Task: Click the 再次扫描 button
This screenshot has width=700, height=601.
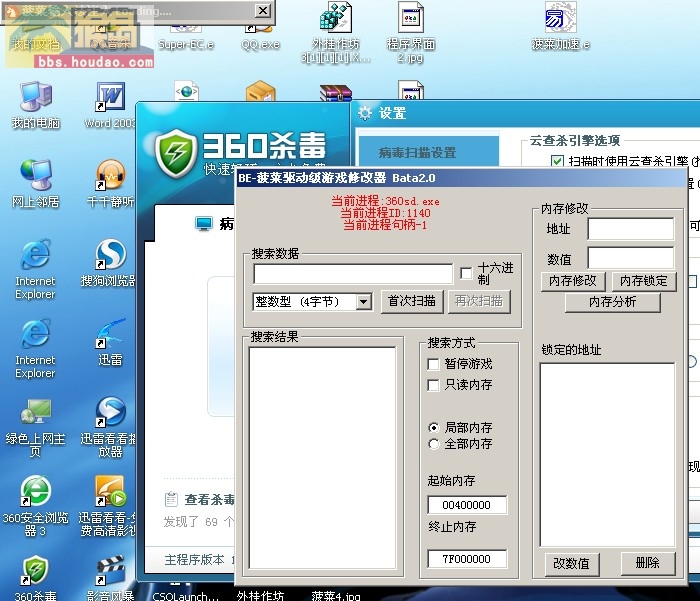Action: pyautogui.click(x=479, y=301)
